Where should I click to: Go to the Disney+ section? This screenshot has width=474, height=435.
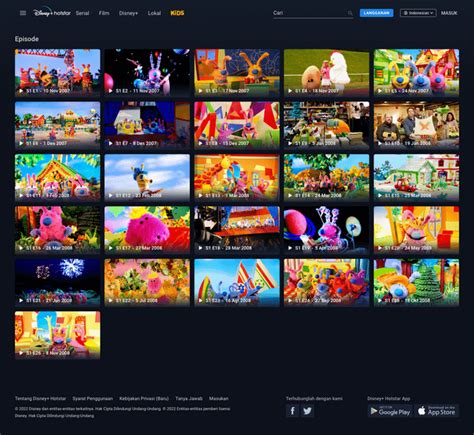coord(128,13)
